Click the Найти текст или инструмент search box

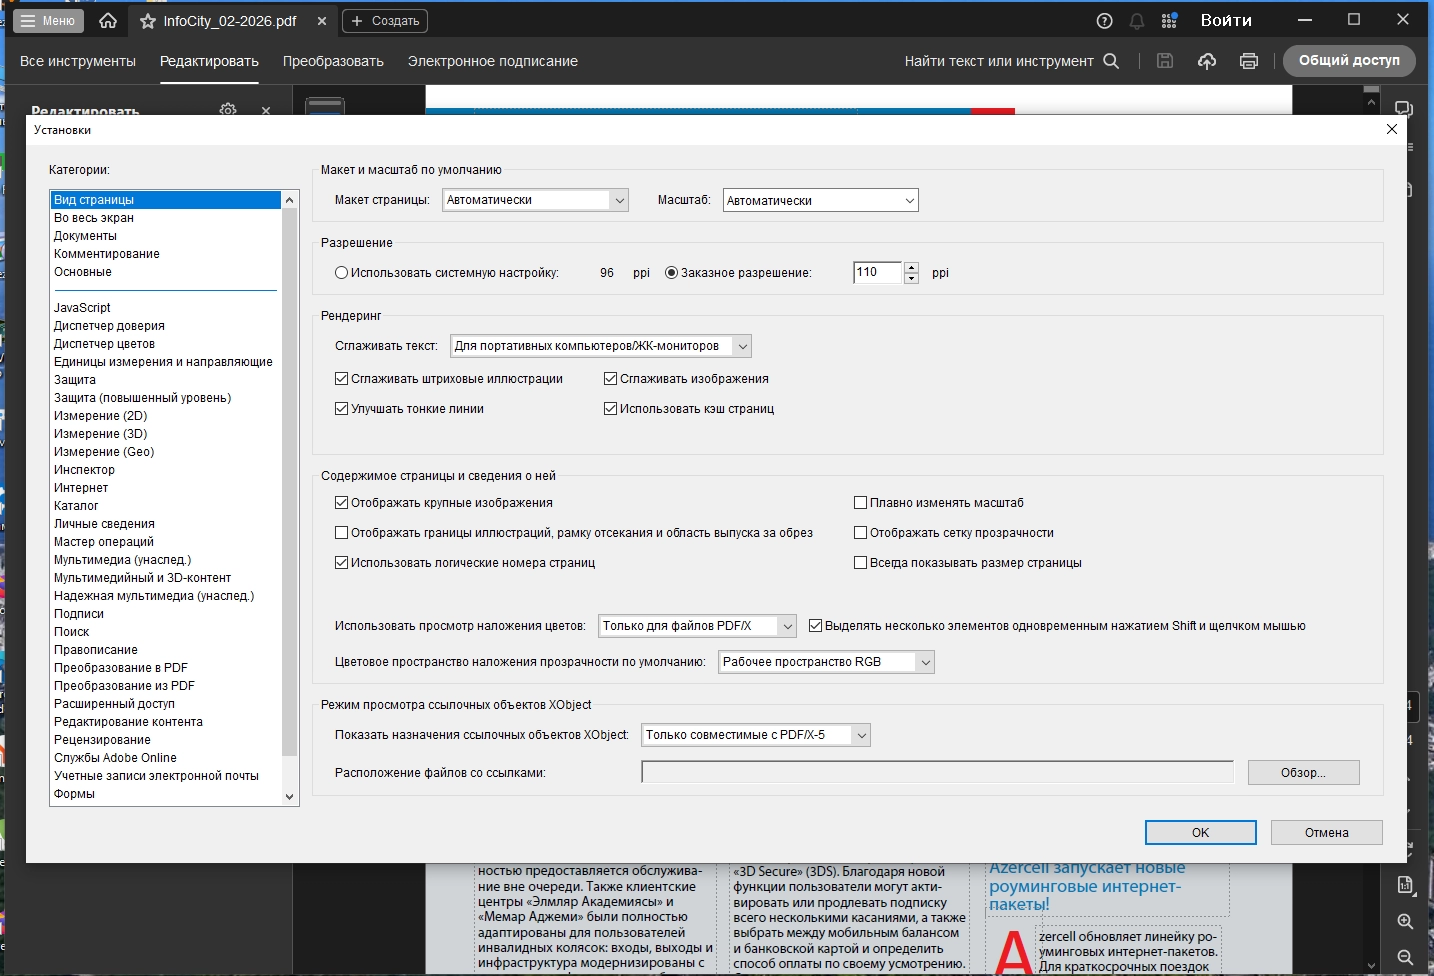pyautogui.click(x=999, y=61)
